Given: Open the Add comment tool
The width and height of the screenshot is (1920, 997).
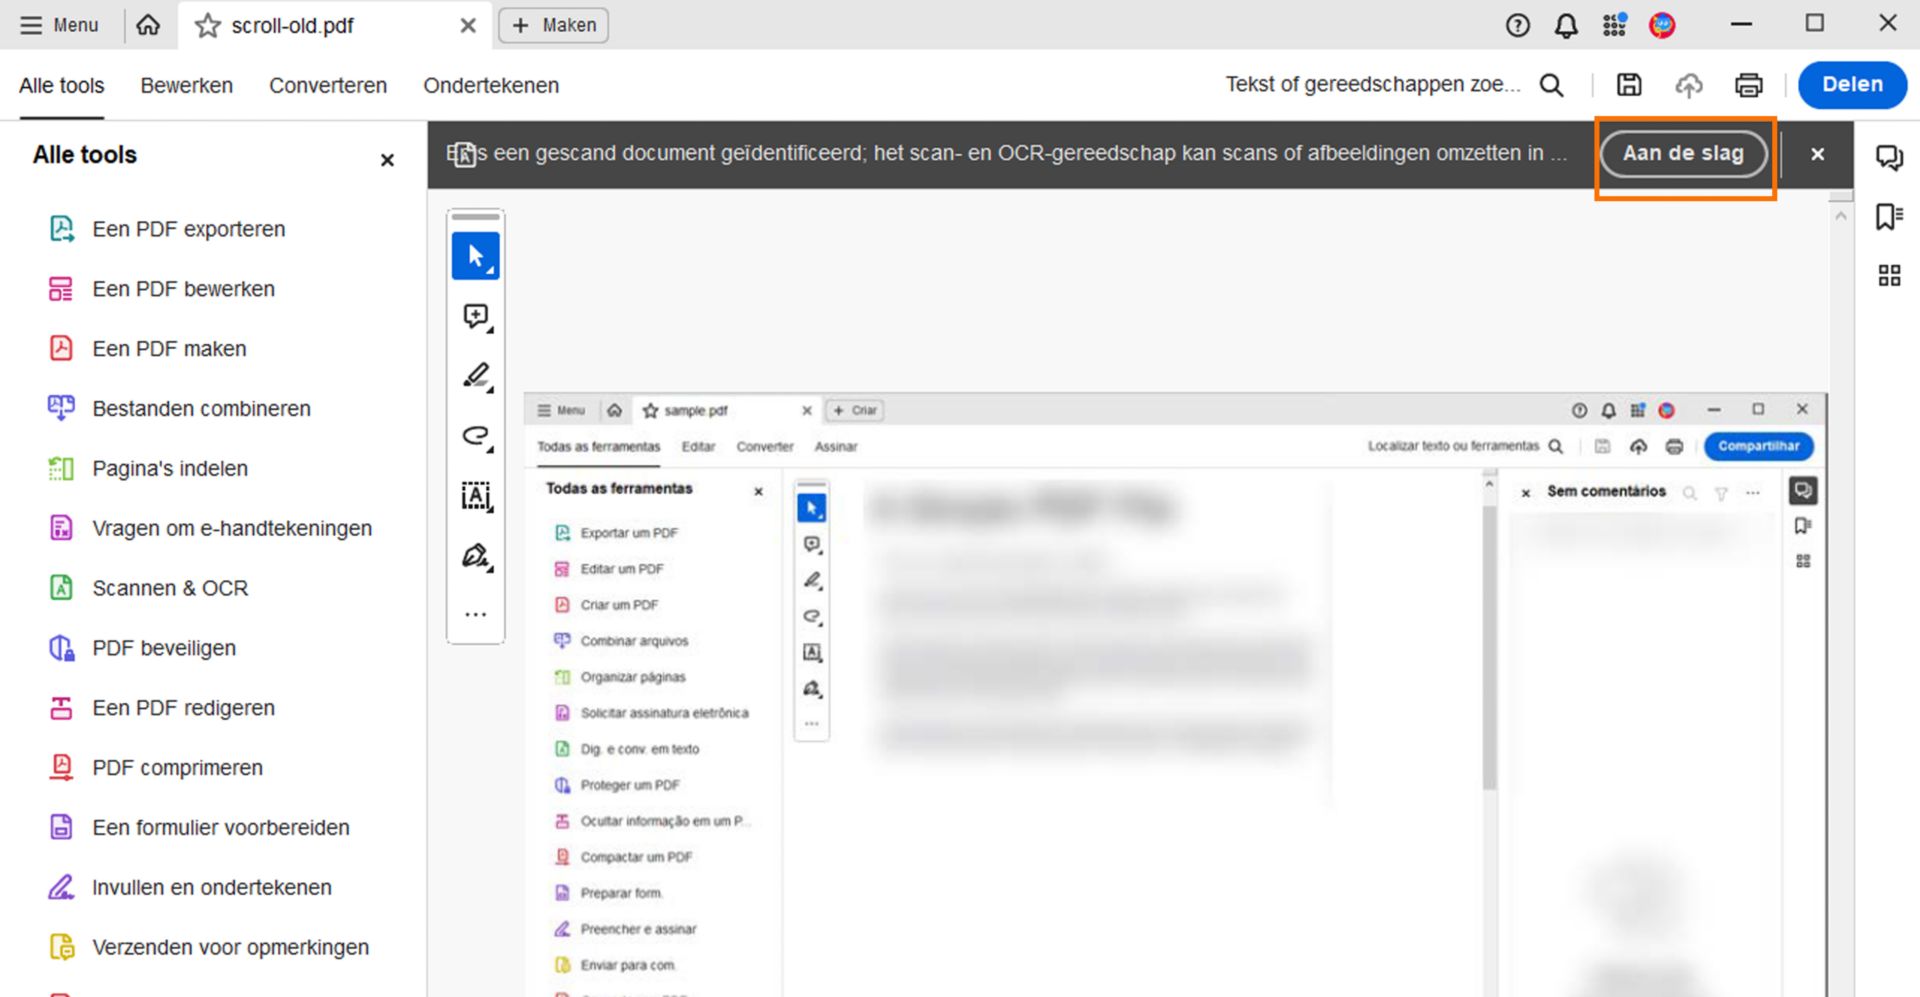Looking at the screenshot, I should click(476, 316).
